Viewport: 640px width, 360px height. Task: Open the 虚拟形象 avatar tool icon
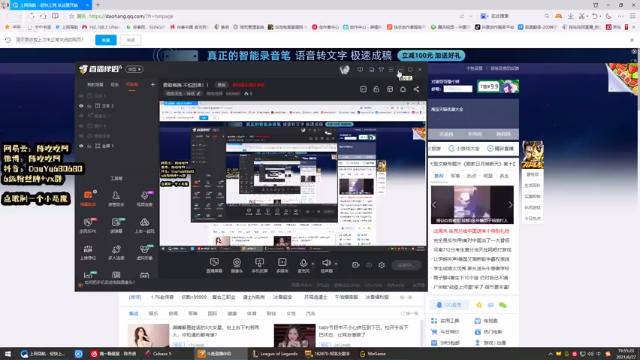click(x=144, y=252)
